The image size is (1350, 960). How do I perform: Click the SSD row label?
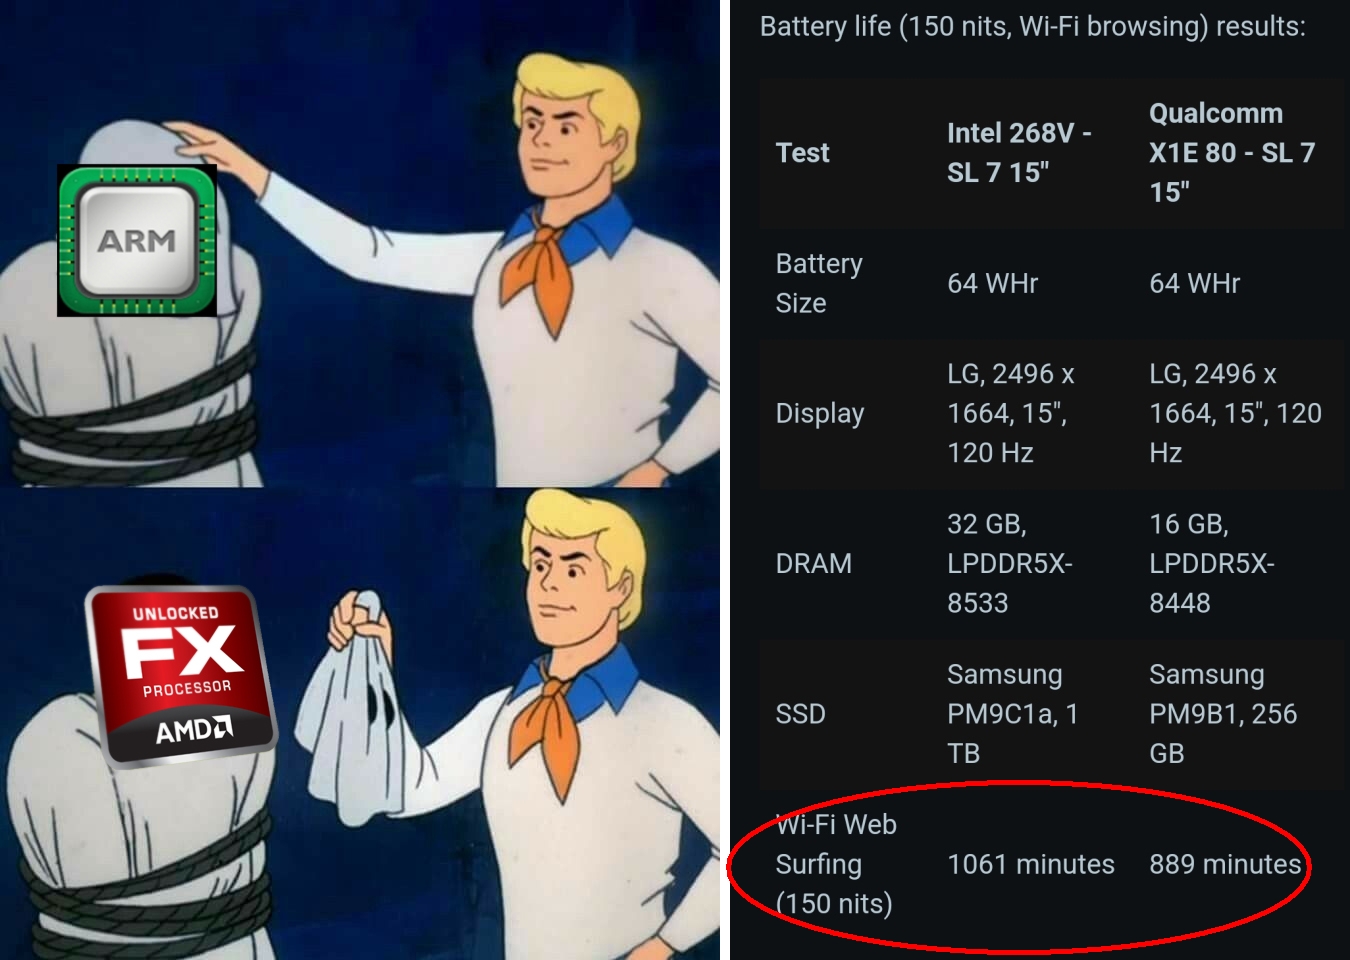tap(800, 714)
